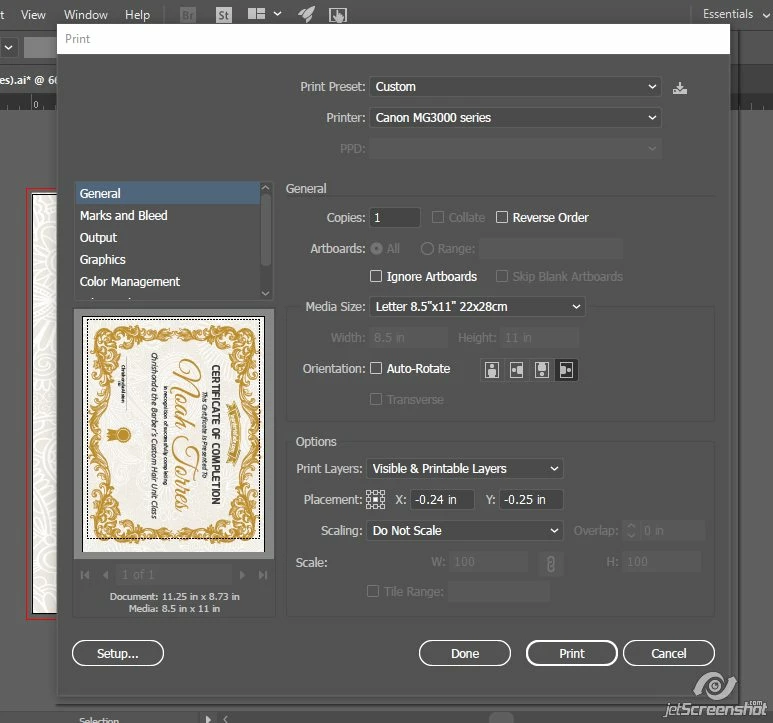This screenshot has width=773, height=723.
Task: Open the Window menu
Action: coord(86,15)
